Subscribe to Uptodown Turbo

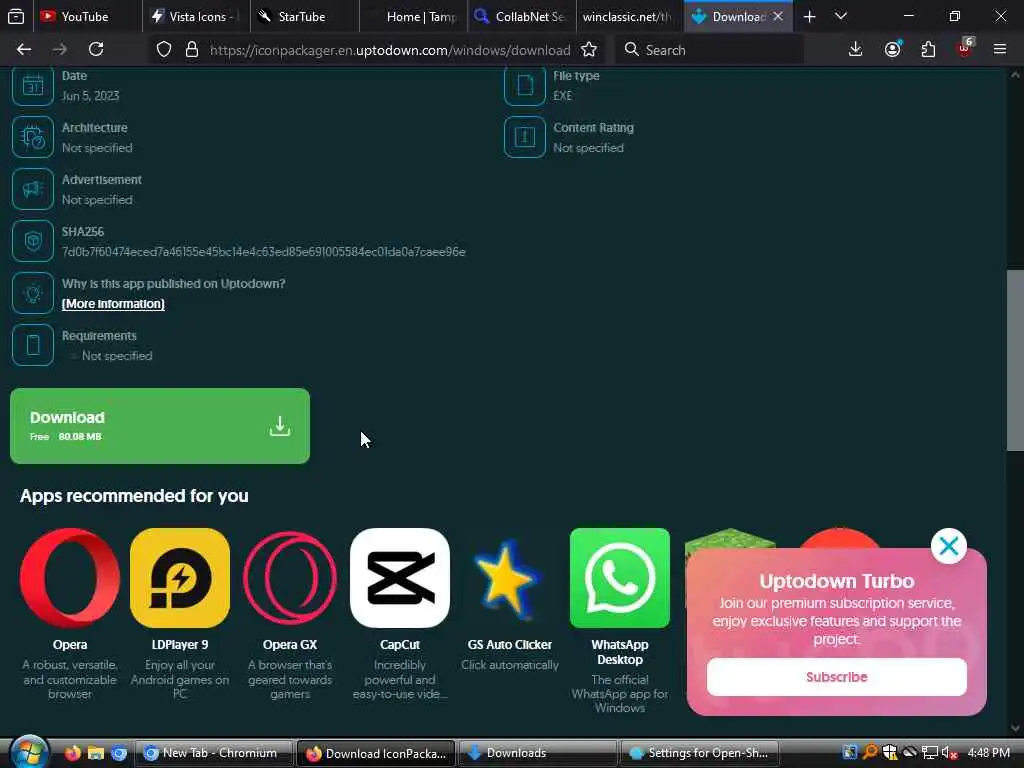coord(836,677)
